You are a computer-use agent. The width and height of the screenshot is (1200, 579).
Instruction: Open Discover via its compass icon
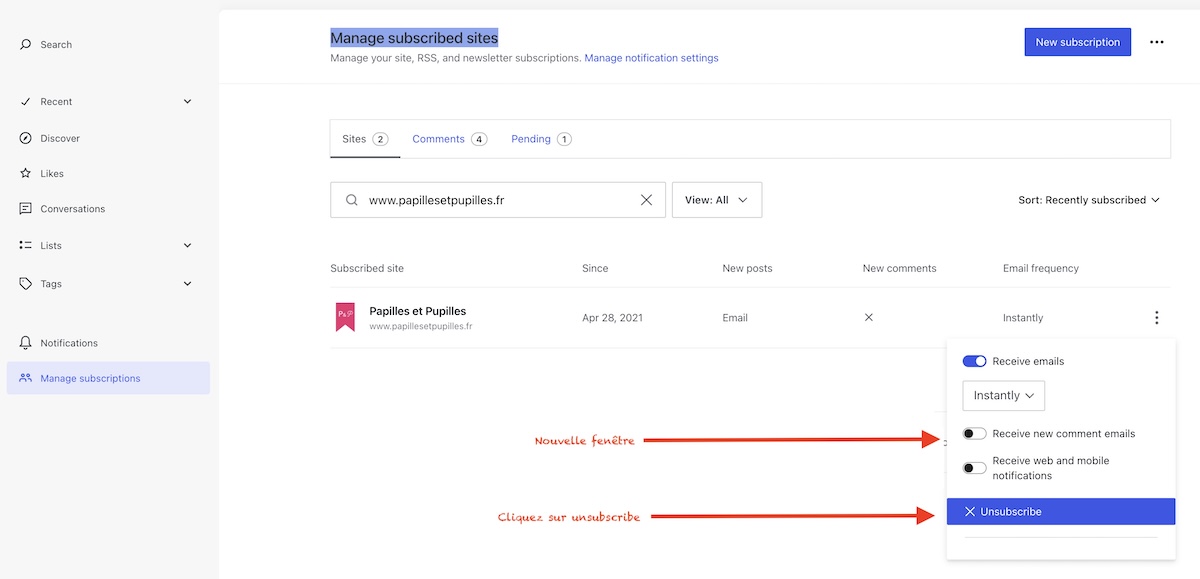(x=26, y=138)
